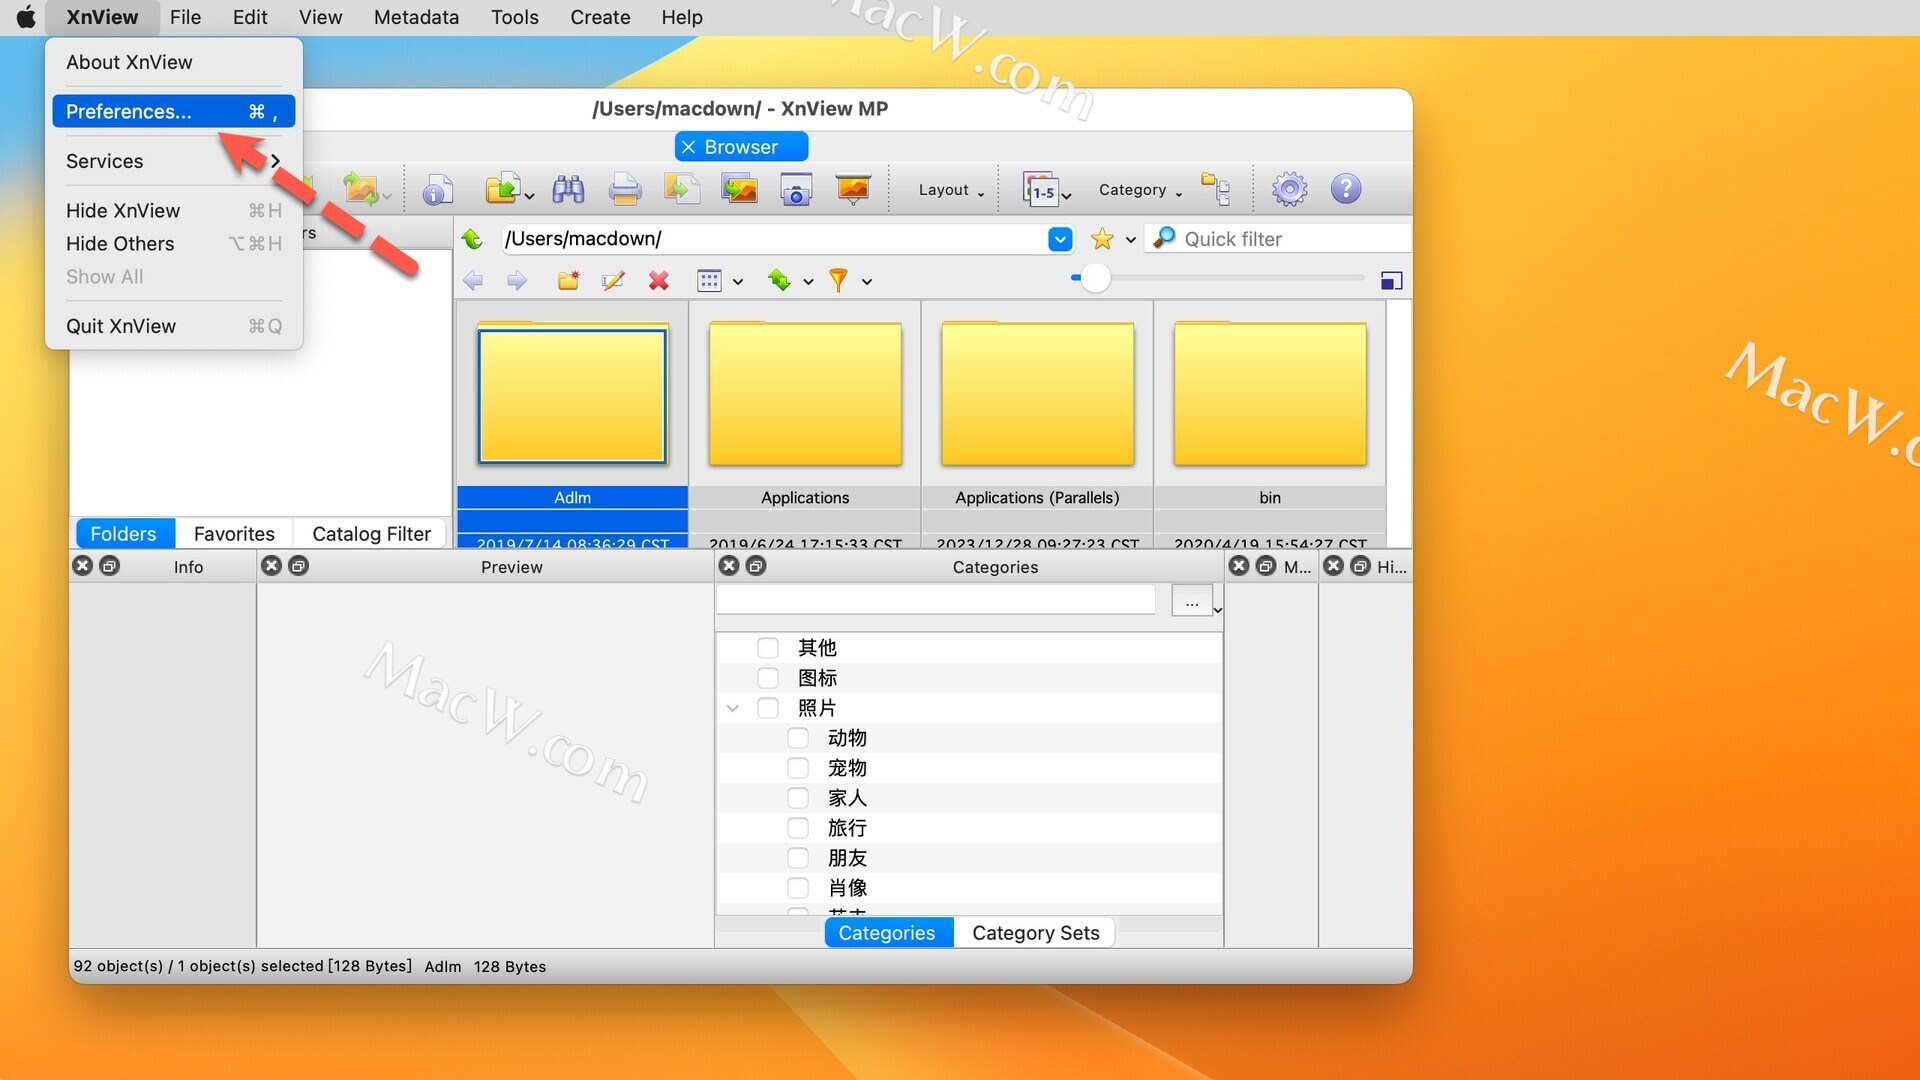Image resolution: width=1920 pixels, height=1080 pixels.
Task: Float the Preview panel with its undock icon
Action: coord(298,566)
